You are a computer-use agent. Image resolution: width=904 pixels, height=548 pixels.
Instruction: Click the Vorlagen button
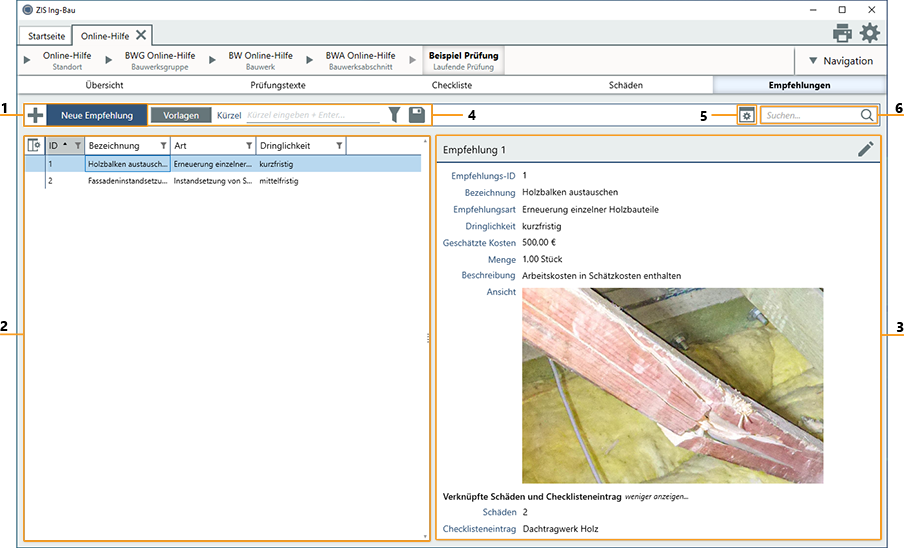181,115
